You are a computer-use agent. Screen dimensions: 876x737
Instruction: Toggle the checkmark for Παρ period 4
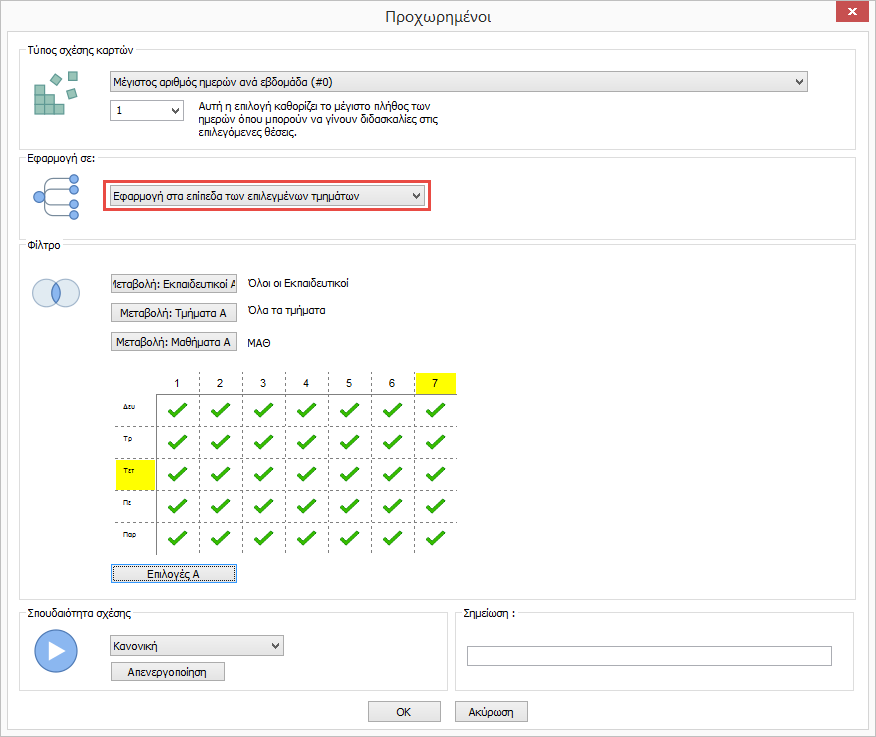click(307, 538)
